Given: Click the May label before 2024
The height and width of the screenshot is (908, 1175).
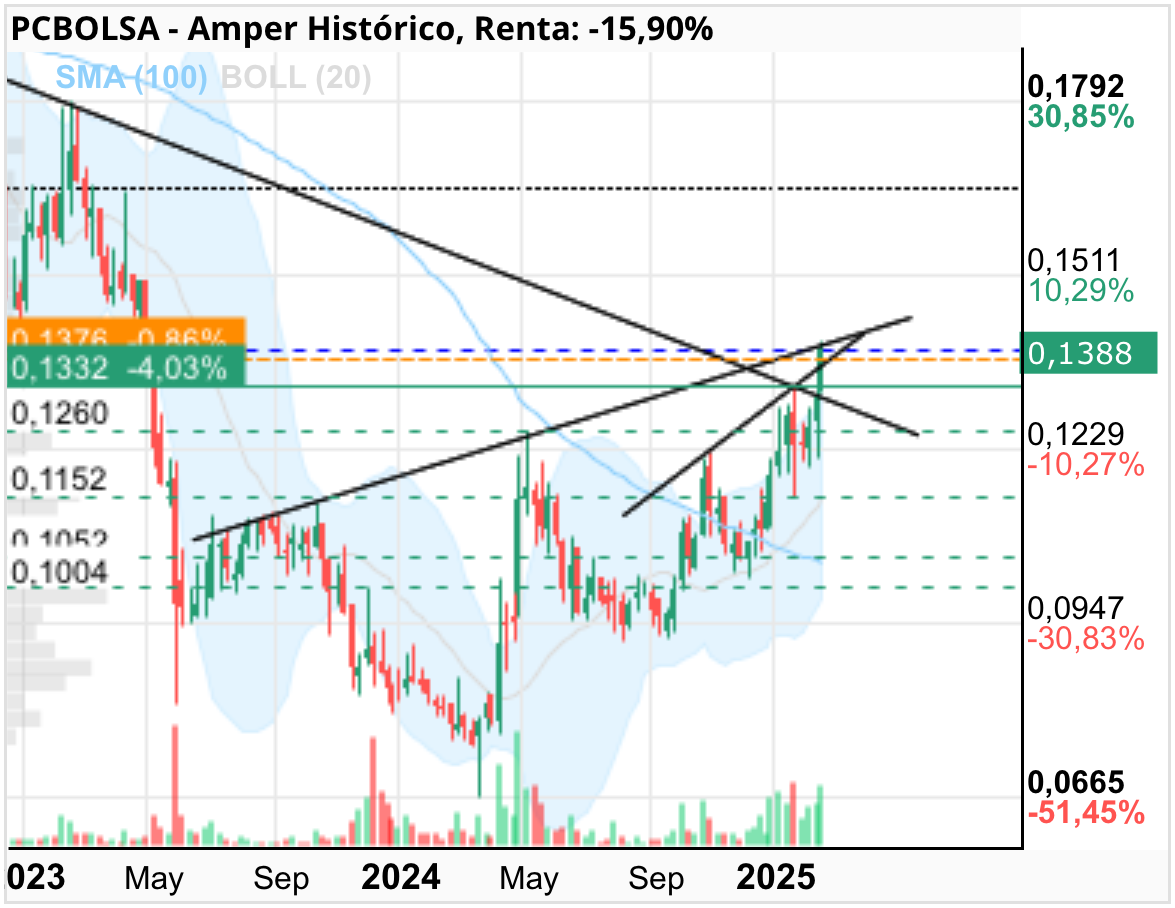Looking at the screenshot, I should (x=154, y=878).
